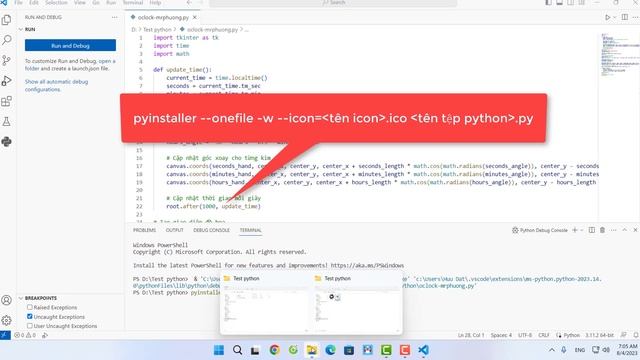
Task: Show hidden system tray icons
Action: point(552,350)
